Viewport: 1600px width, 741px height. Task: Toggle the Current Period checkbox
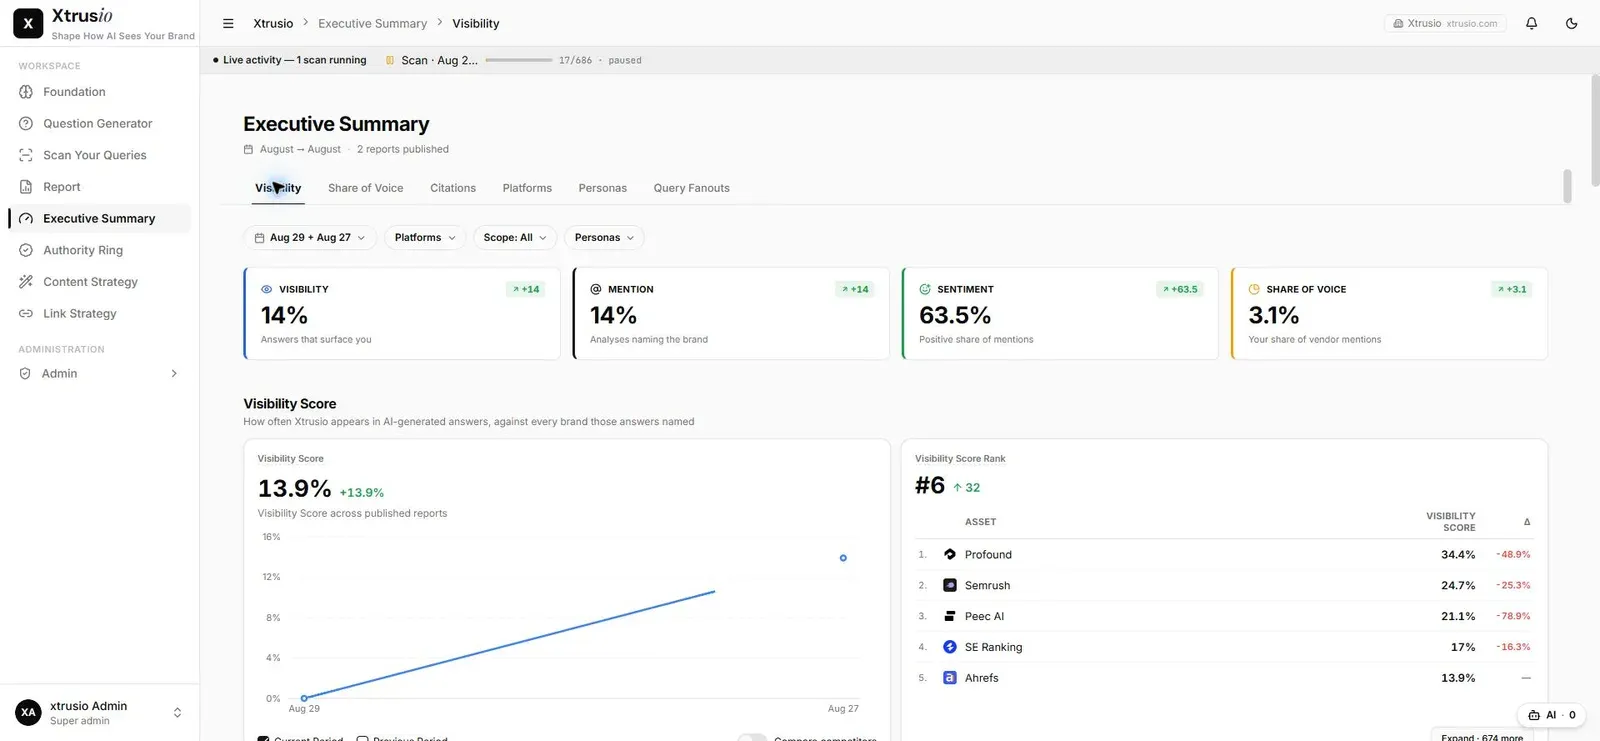(264, 739)
